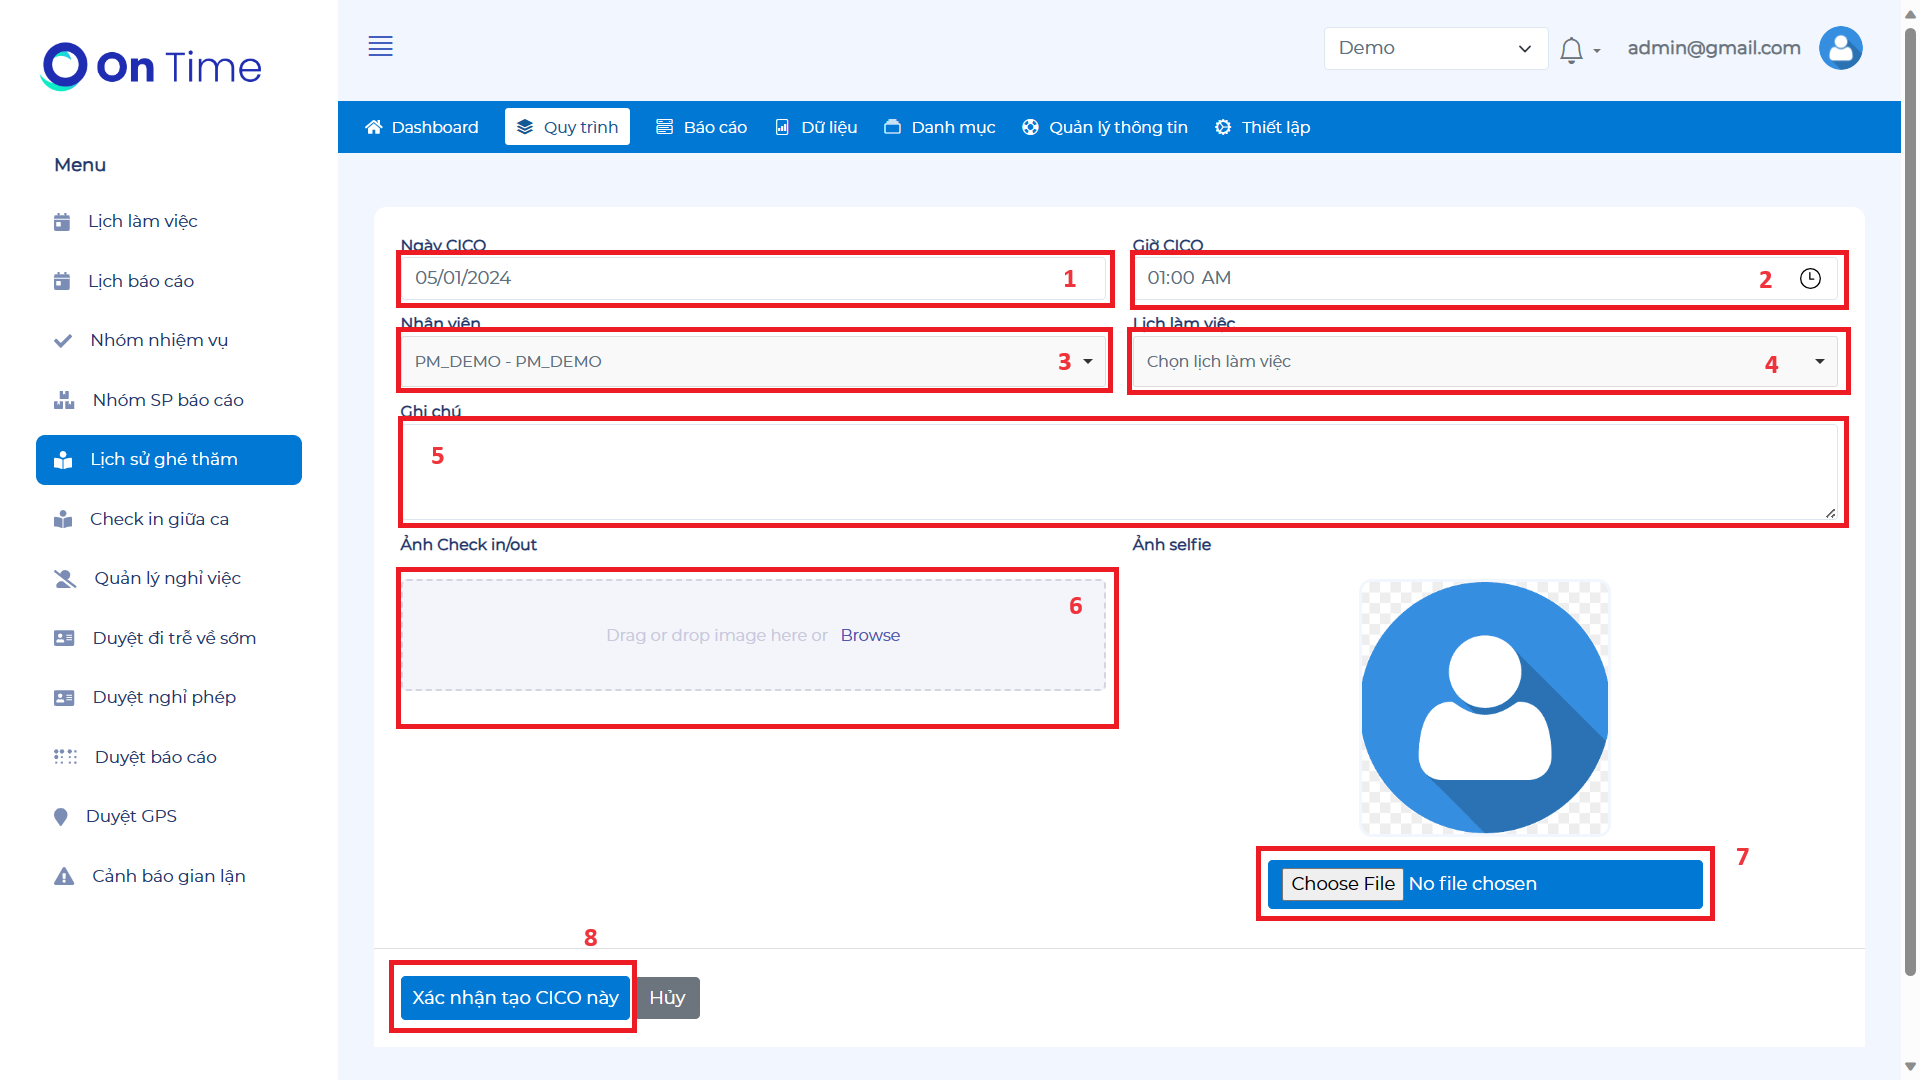Click the Thiết lập gear icon
Image resolution: width=1920 pixels, height=1080 pixels.
click(1223, 127)
